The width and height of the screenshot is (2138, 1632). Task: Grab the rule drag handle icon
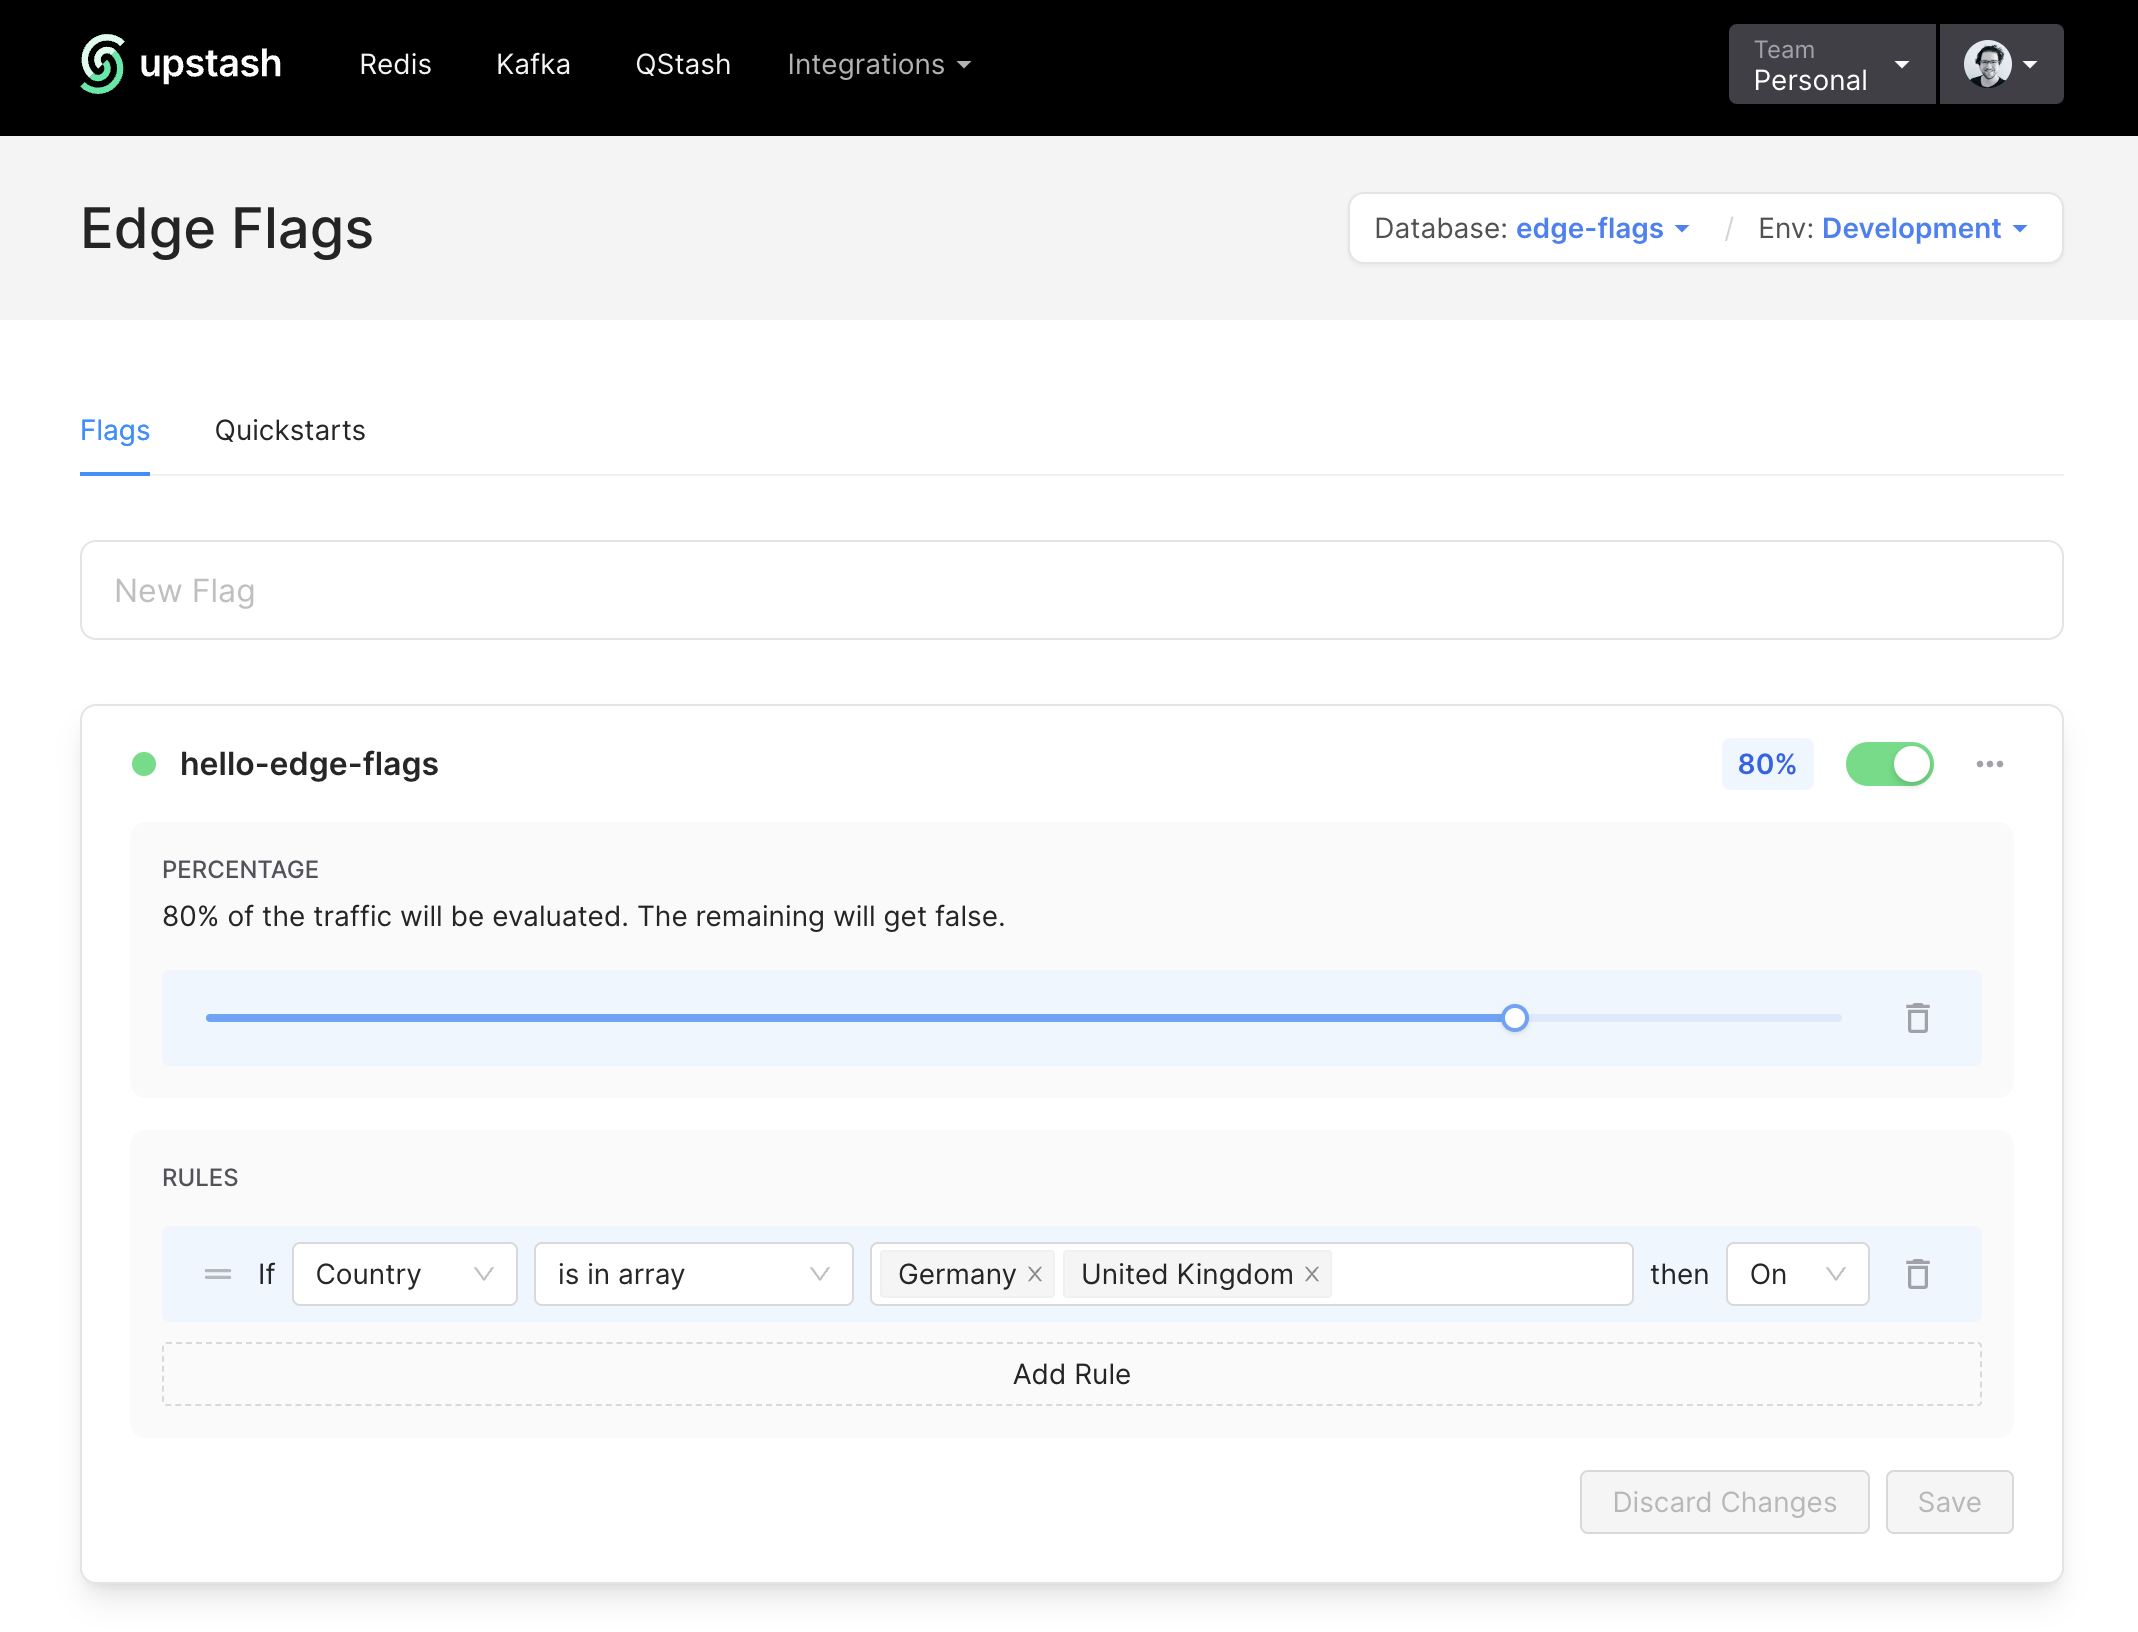coord(217,1274)
